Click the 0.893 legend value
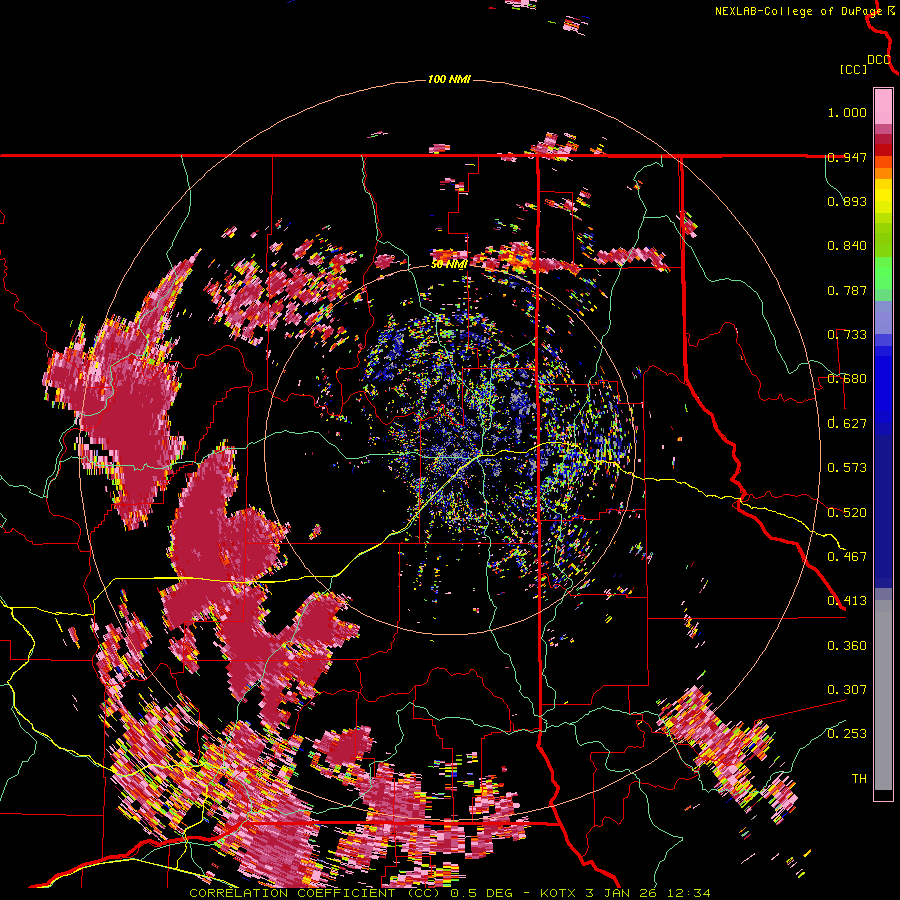Viewport: 900px width, 900px height. pyautogui.click(x=847, y=201)
